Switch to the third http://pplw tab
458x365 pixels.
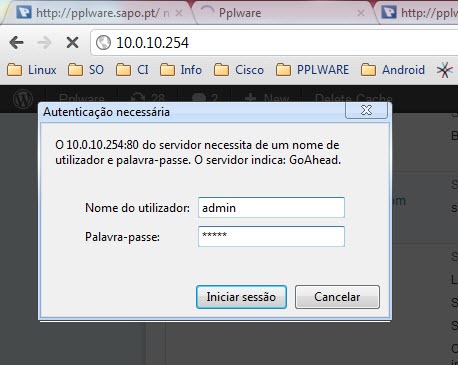click(x=419, y=13)
